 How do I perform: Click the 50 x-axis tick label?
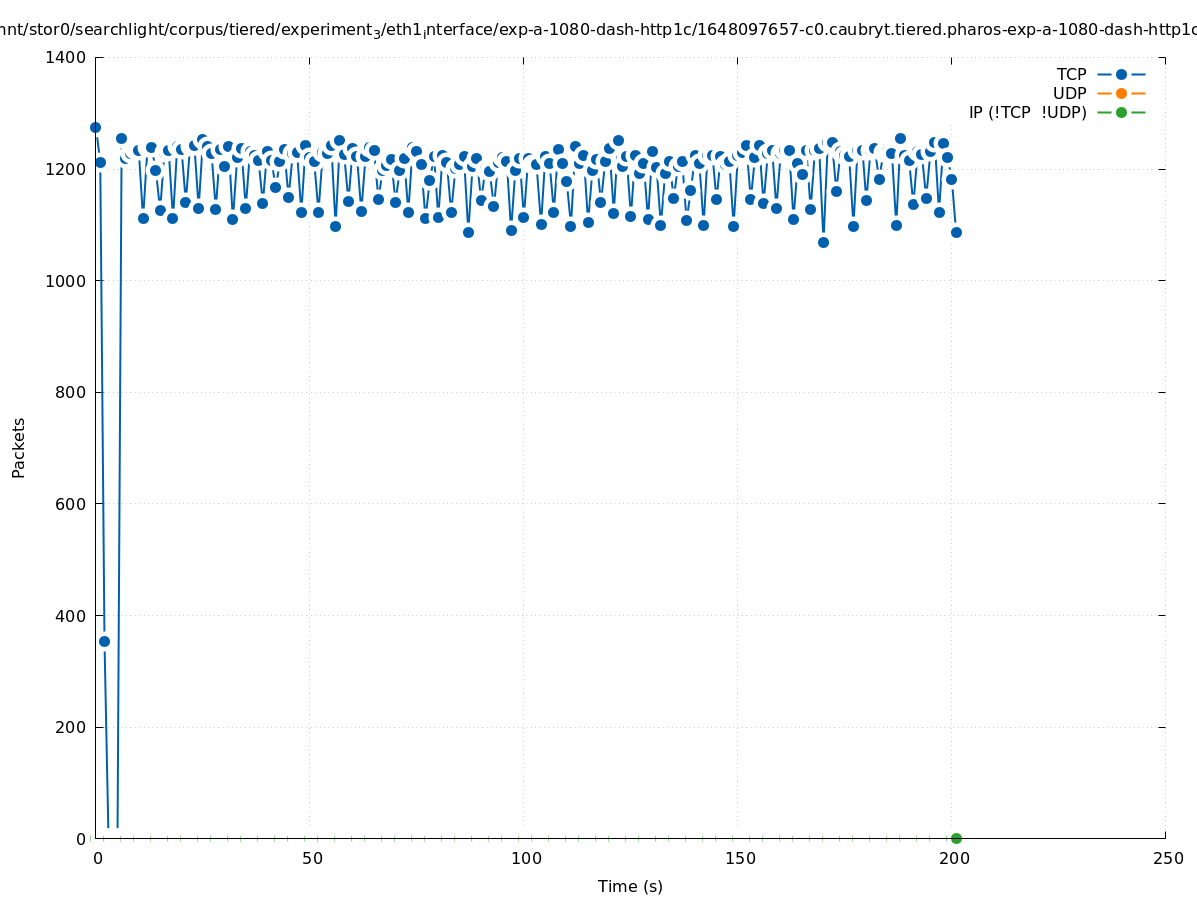click(x=312, y=859)
